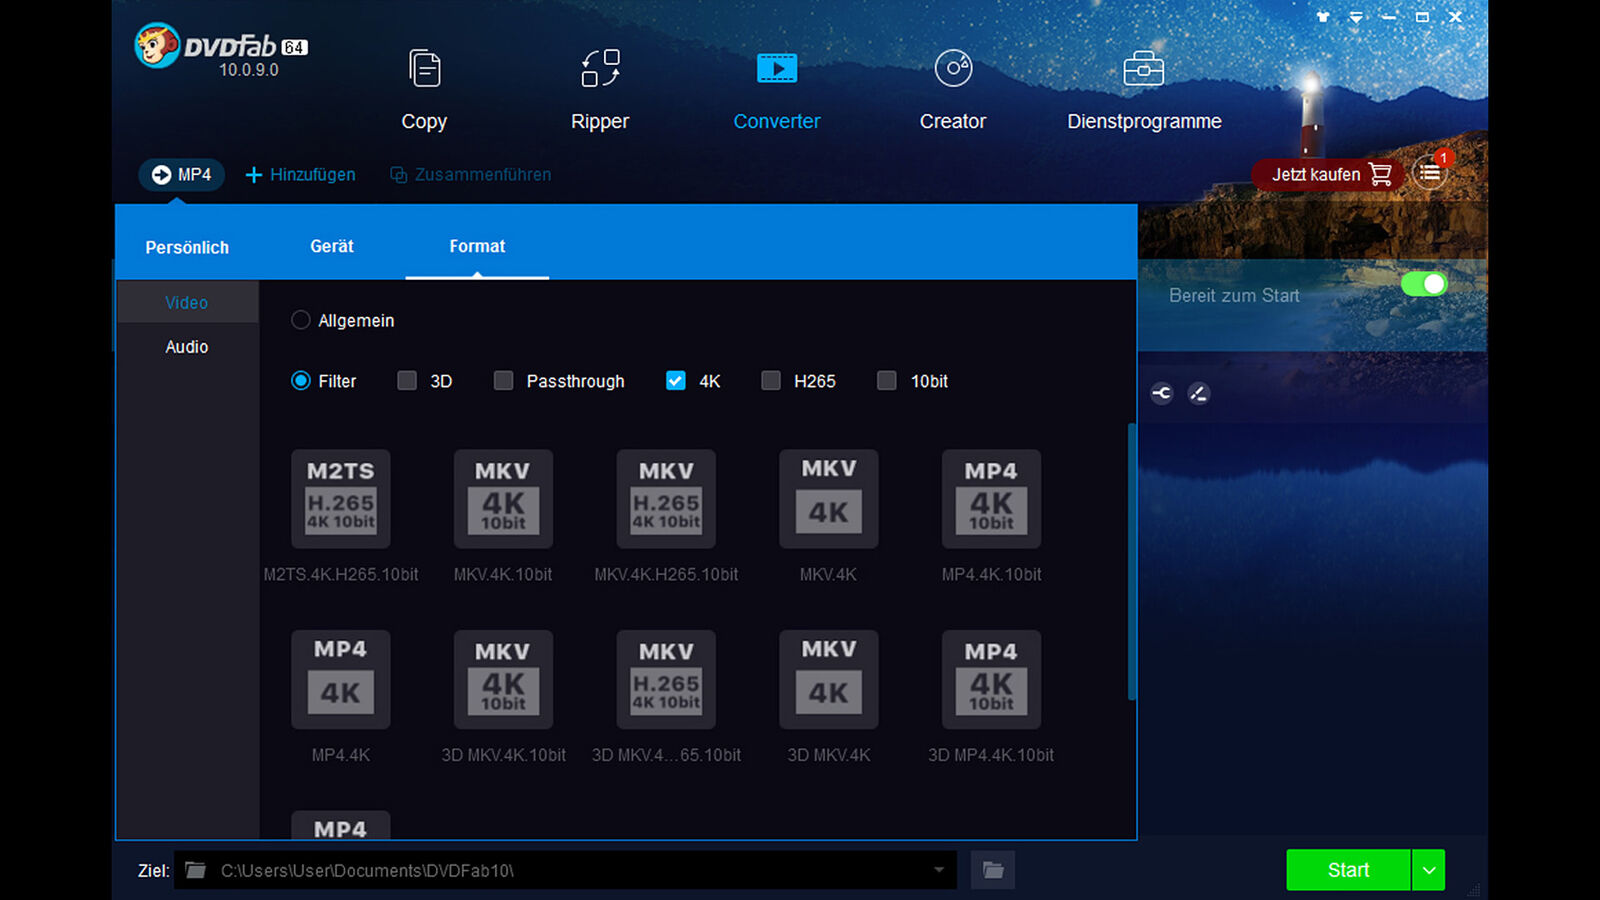
Task: Click the shopping cart on Jetzt kaufen
Action: point(1382,174)
